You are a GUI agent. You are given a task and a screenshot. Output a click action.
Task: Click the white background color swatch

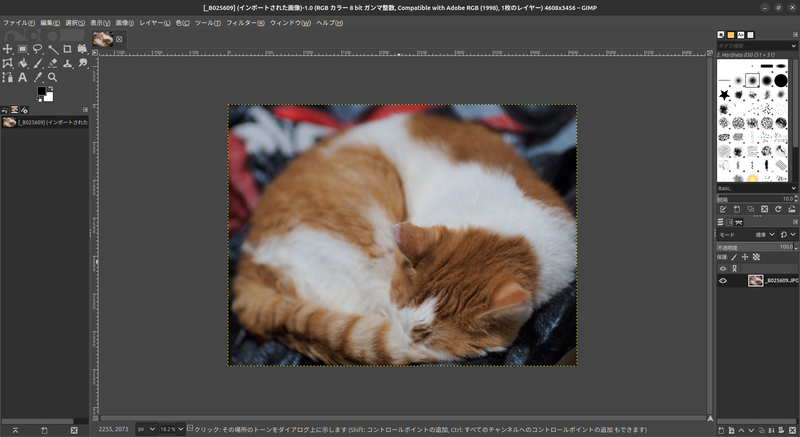coord(49,97)
